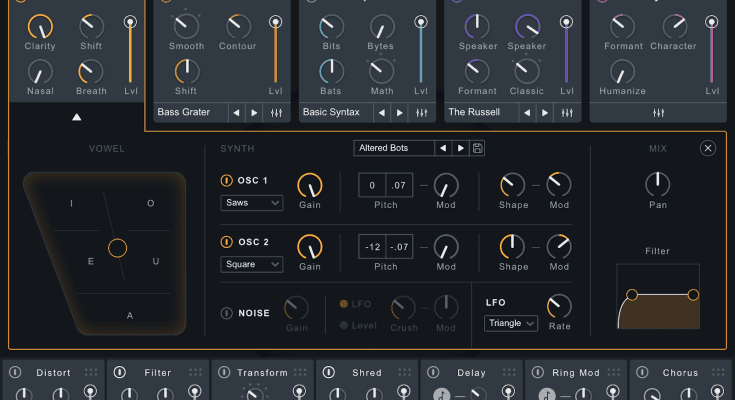The height and width of the screenshot is (400, 735).
Task: Go to next synth preset after Altered Bots
Action: [x=460, y=148]
